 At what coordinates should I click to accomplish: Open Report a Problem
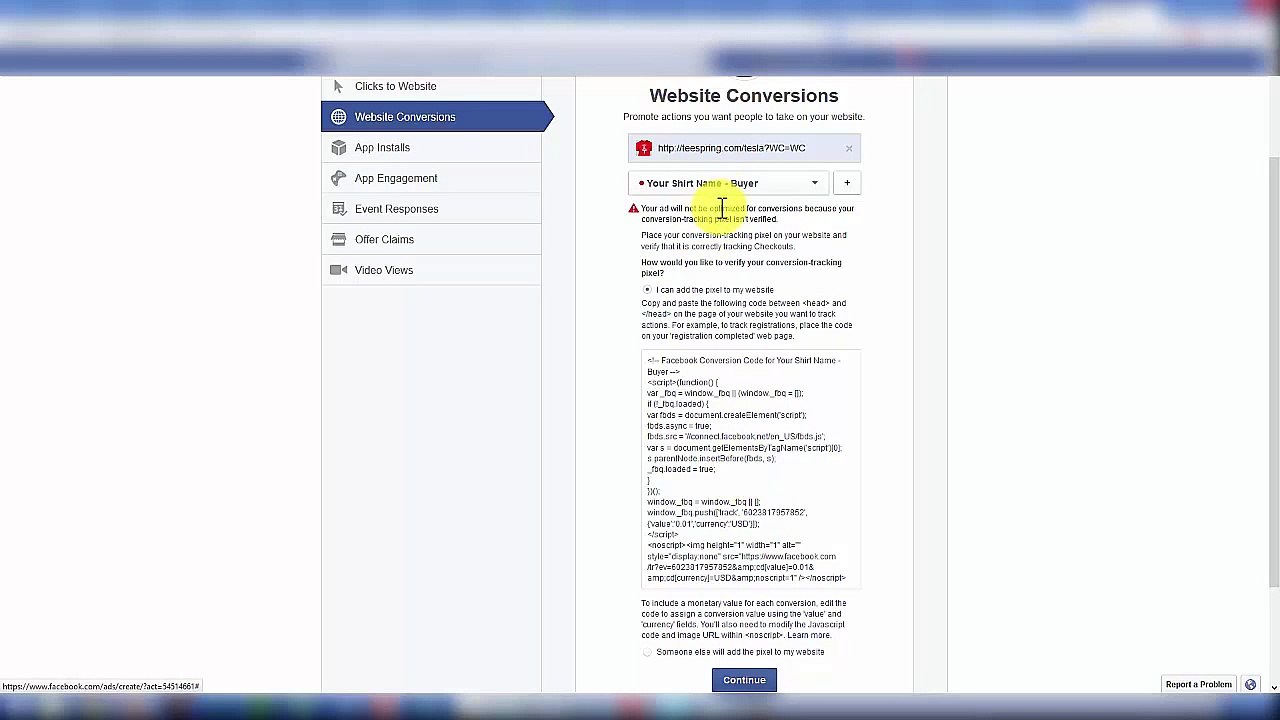click(1198, 685)
